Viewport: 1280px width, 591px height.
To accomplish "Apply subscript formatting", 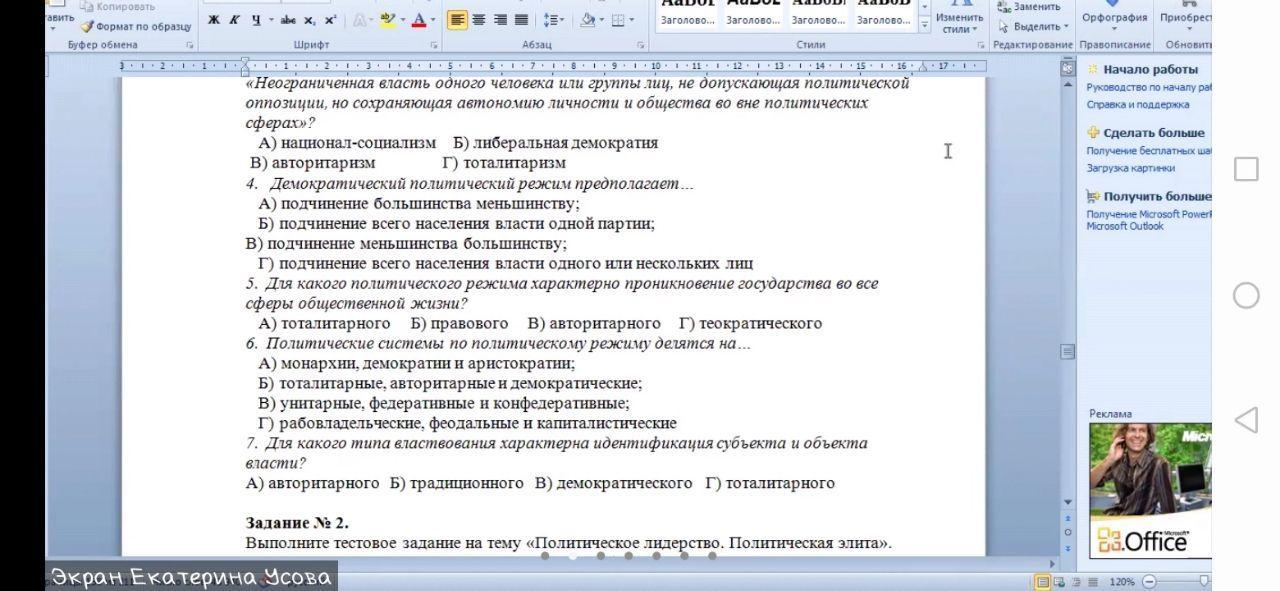I will [x=310, y=20].
